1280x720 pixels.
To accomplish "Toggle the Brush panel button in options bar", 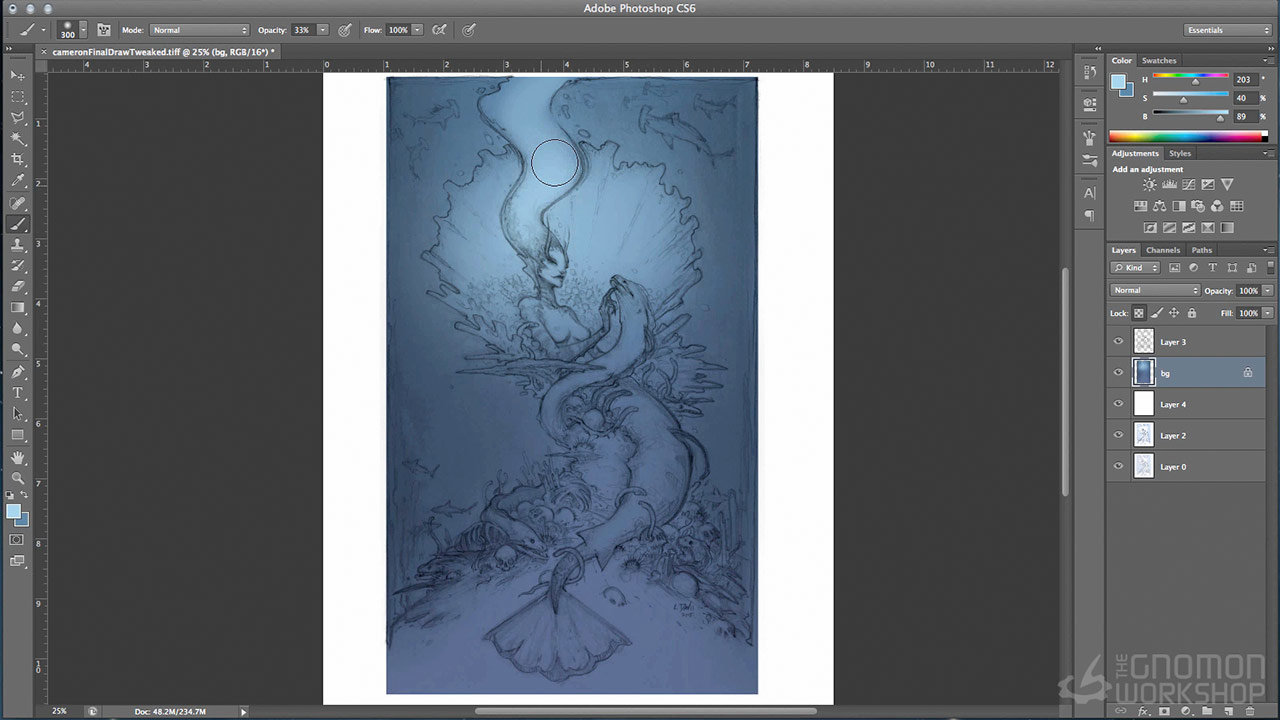I will point(103,30).
